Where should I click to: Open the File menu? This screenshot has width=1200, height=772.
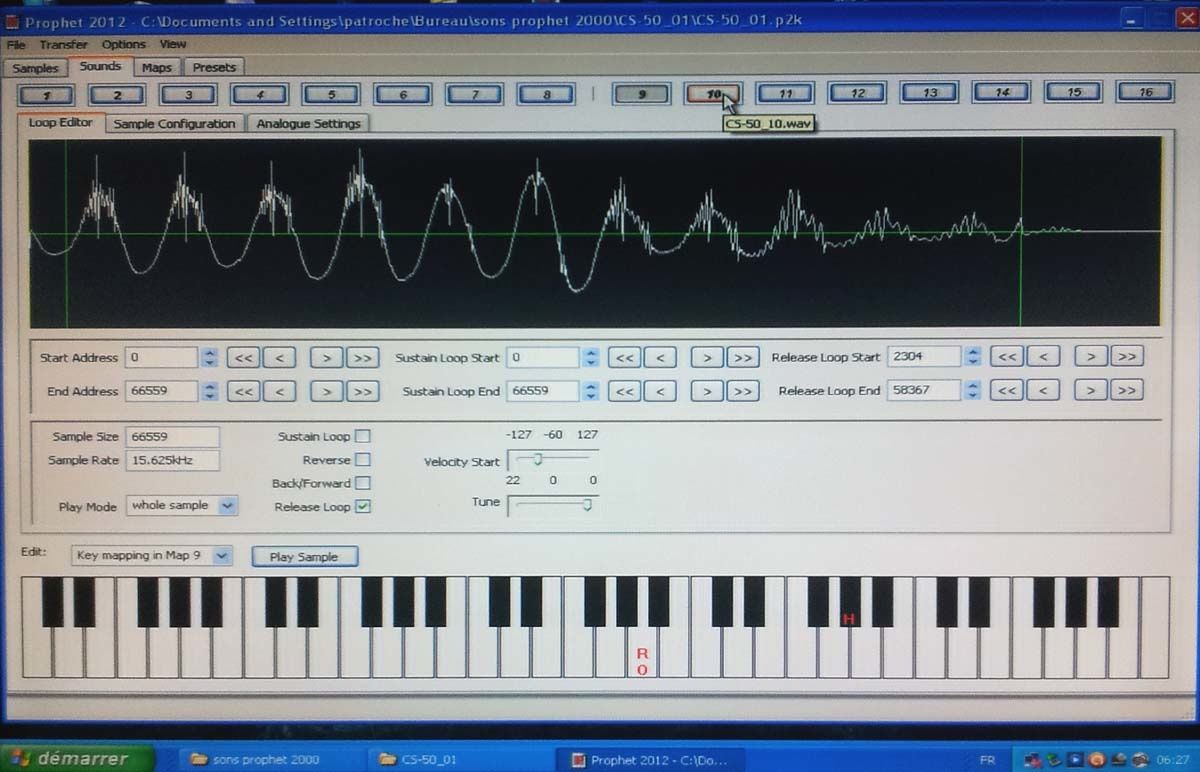pos(16,44)
